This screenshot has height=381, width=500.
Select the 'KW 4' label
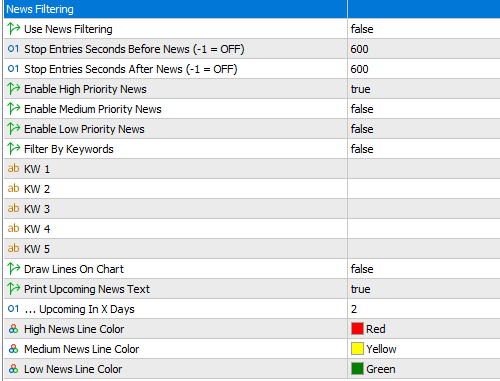(x=37, y=229)
